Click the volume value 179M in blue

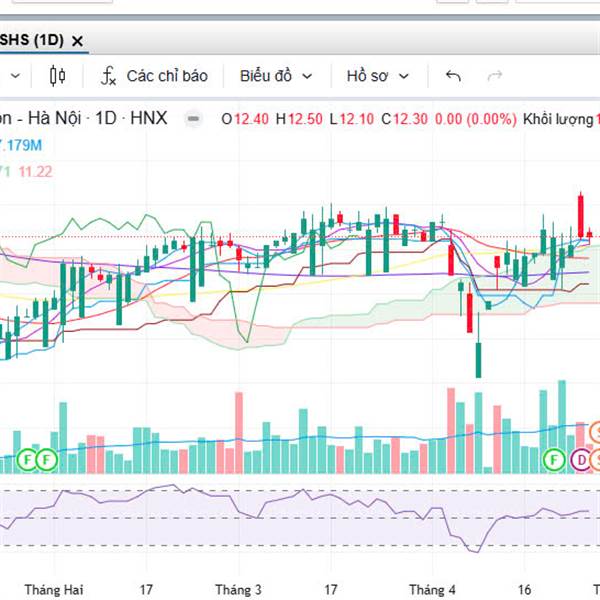pyautogui.click(x=21, y=145)
